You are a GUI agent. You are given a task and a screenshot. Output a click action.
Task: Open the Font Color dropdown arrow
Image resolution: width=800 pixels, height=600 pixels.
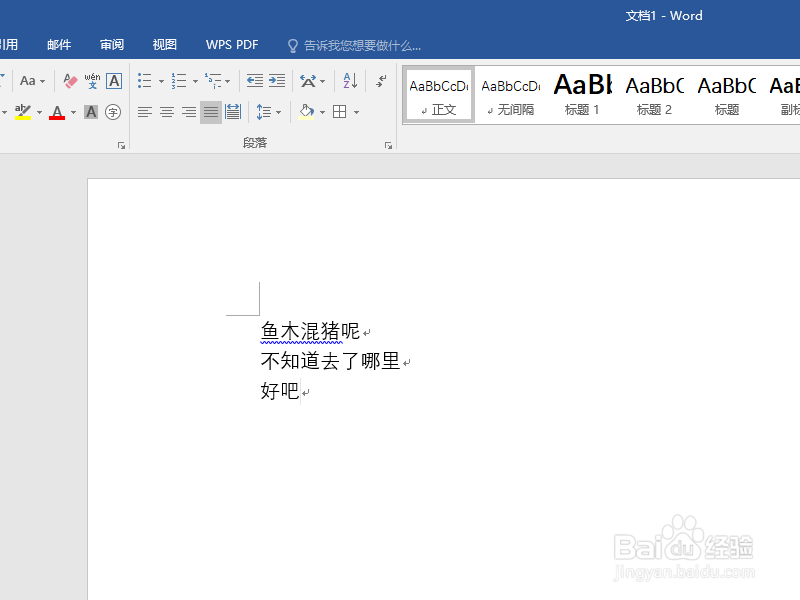71,111
